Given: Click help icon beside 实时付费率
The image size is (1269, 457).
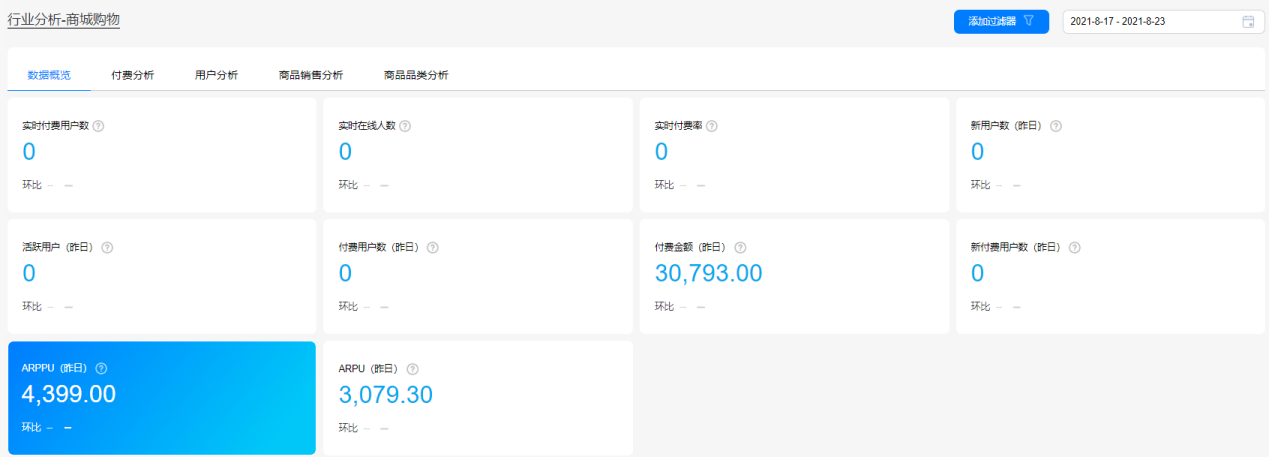Looking at the screenshot, I should click(712, 126).
